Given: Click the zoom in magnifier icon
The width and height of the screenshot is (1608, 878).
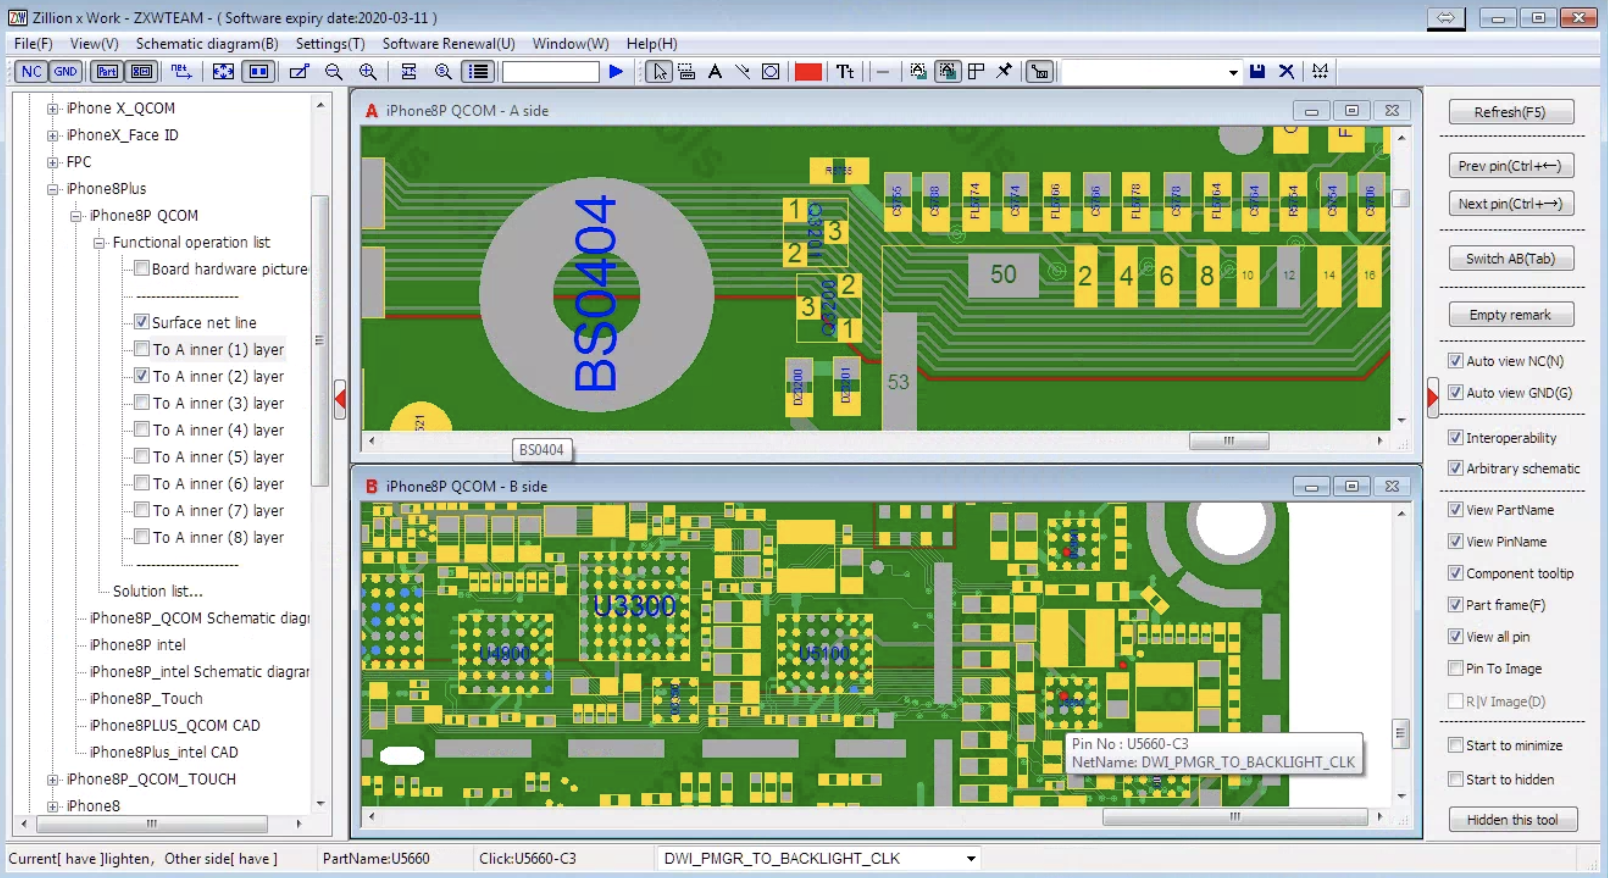Looking at the screenshot, I should click(x=368, y=71).
